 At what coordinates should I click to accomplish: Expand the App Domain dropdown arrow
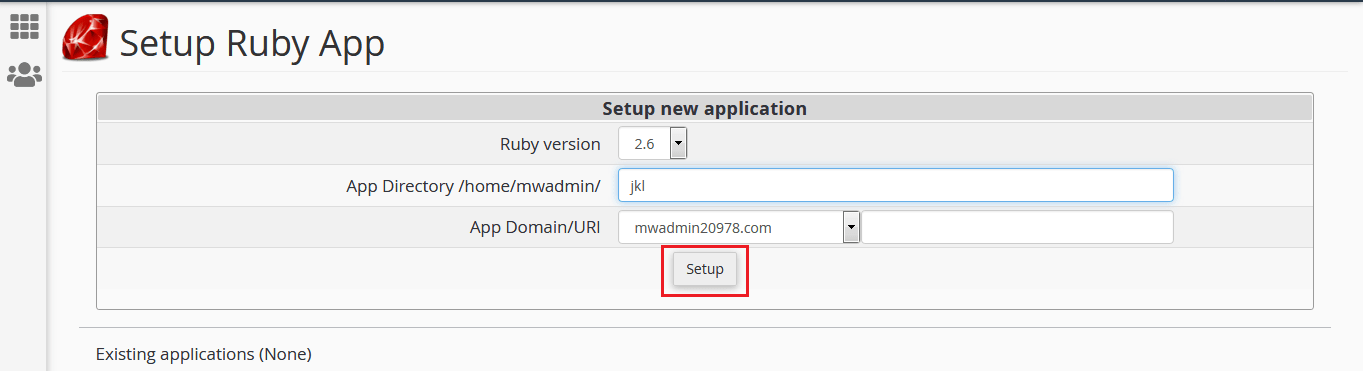tap(851, 227)
